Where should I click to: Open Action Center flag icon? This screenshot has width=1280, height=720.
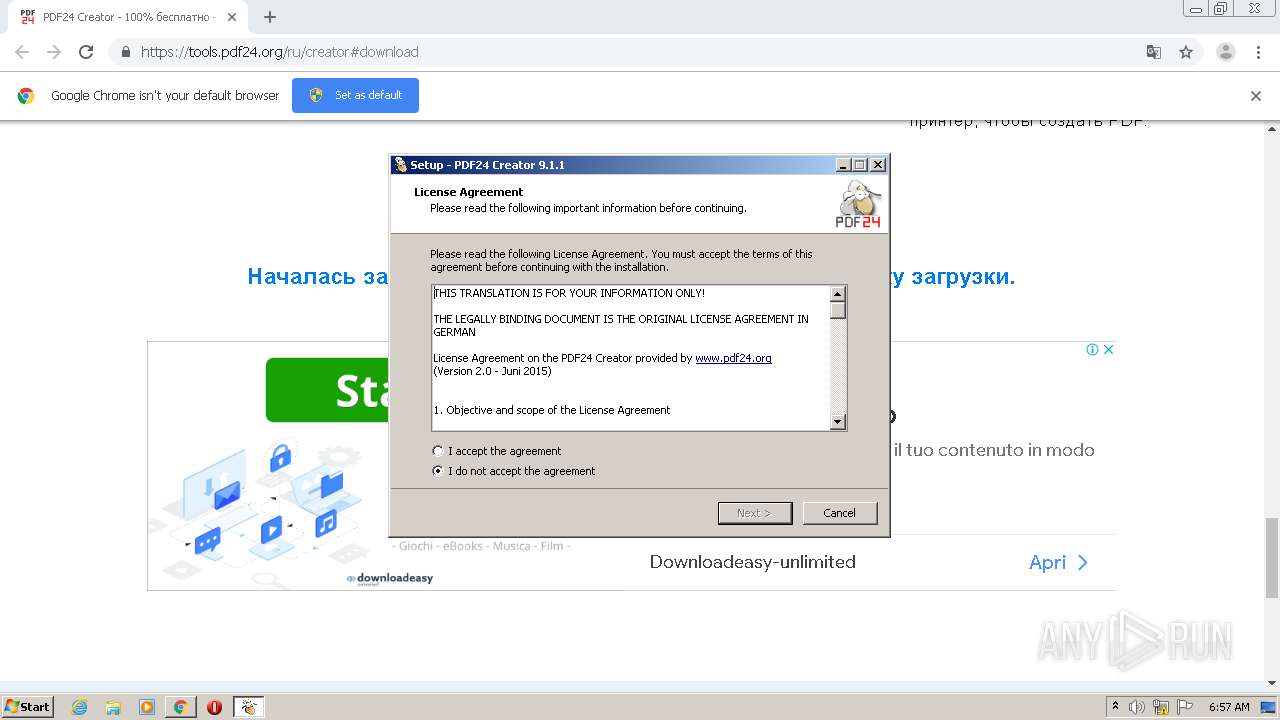tap(1185, 707)
